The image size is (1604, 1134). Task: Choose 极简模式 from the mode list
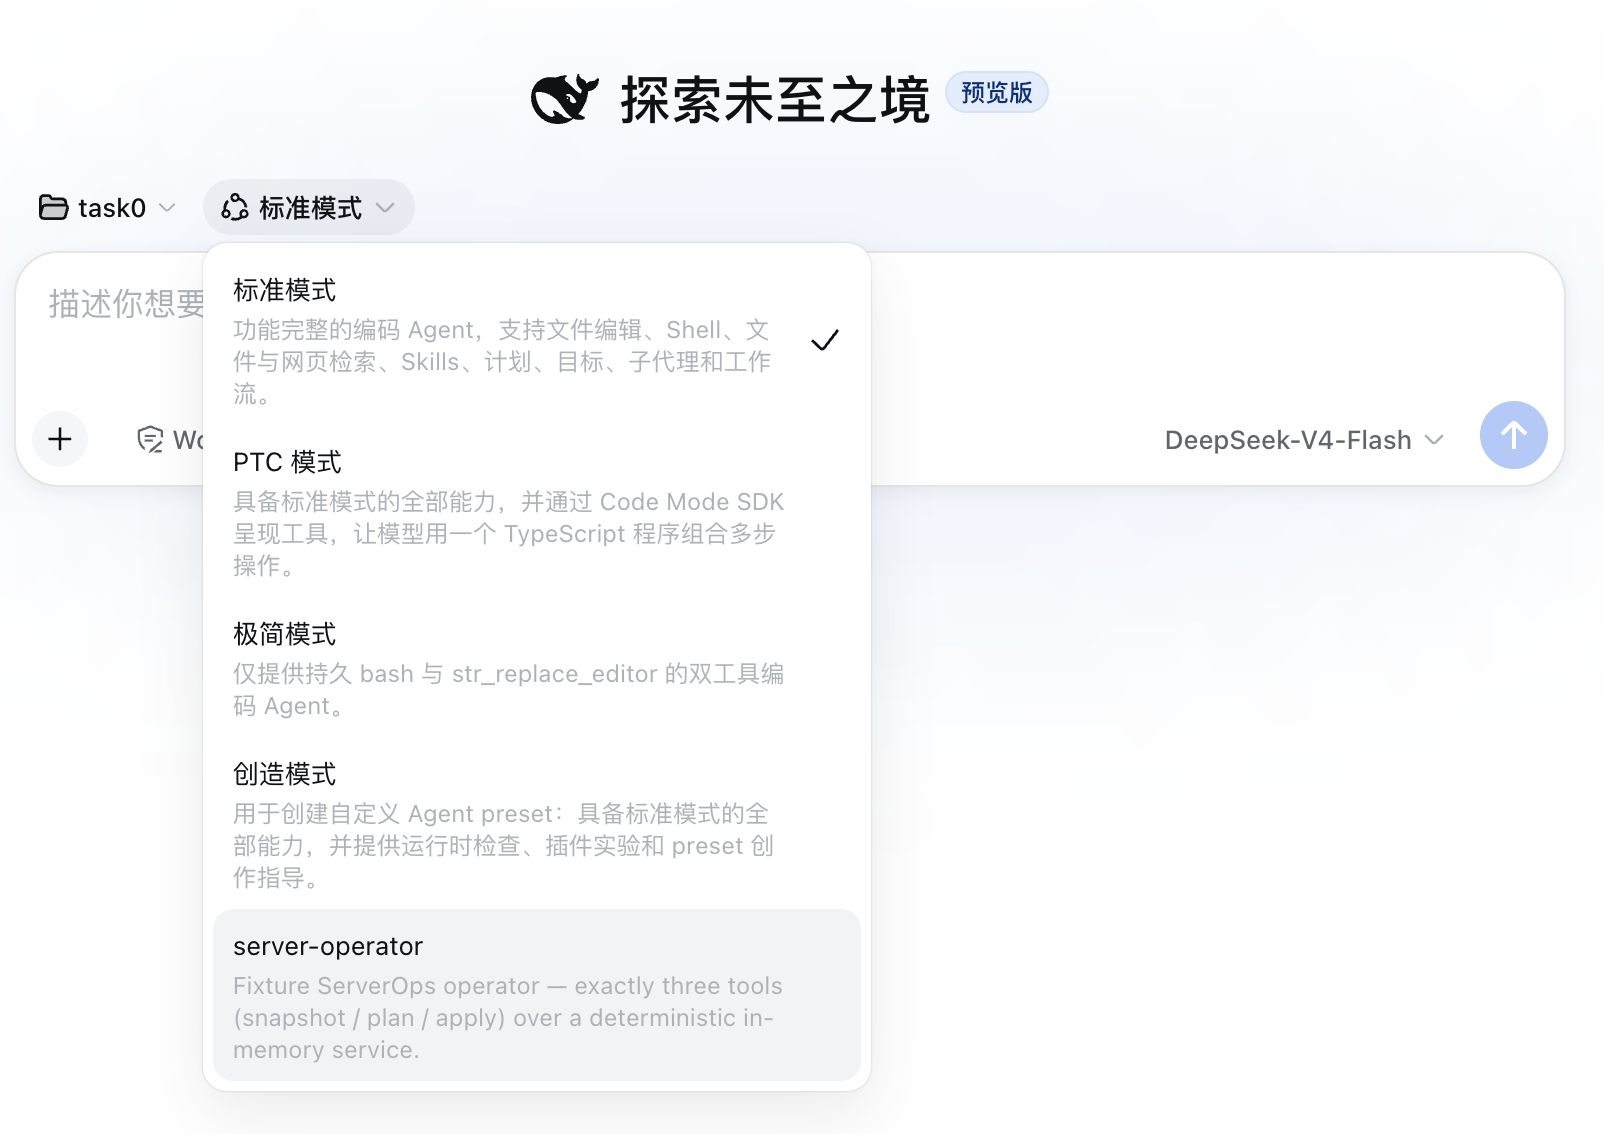point(536,668)
